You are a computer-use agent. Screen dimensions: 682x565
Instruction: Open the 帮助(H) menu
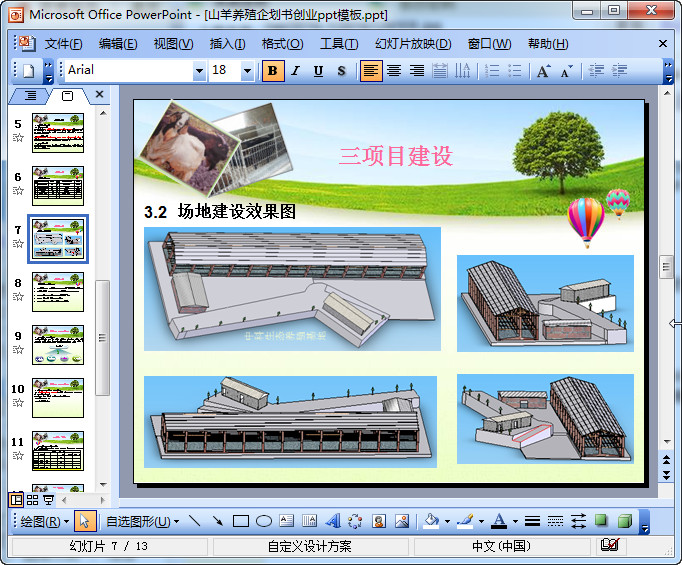pos(548,44)
